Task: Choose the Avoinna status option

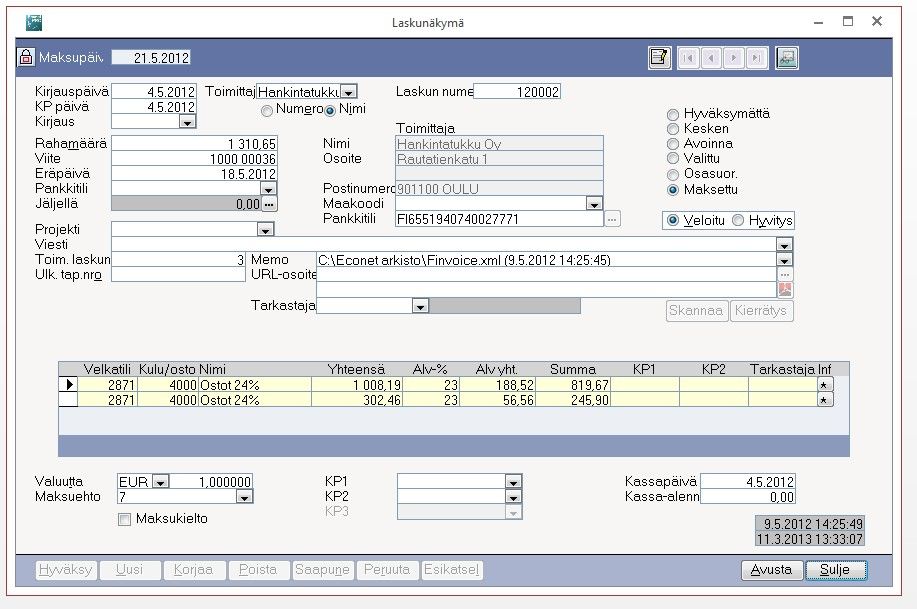Action: pyautogui.click(x=673, y=144)
